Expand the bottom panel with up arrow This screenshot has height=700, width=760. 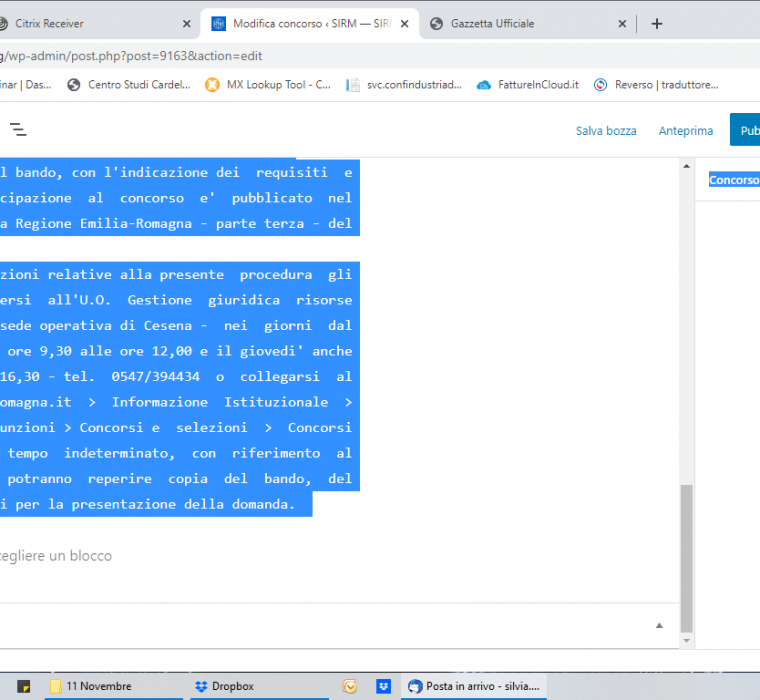659,626
